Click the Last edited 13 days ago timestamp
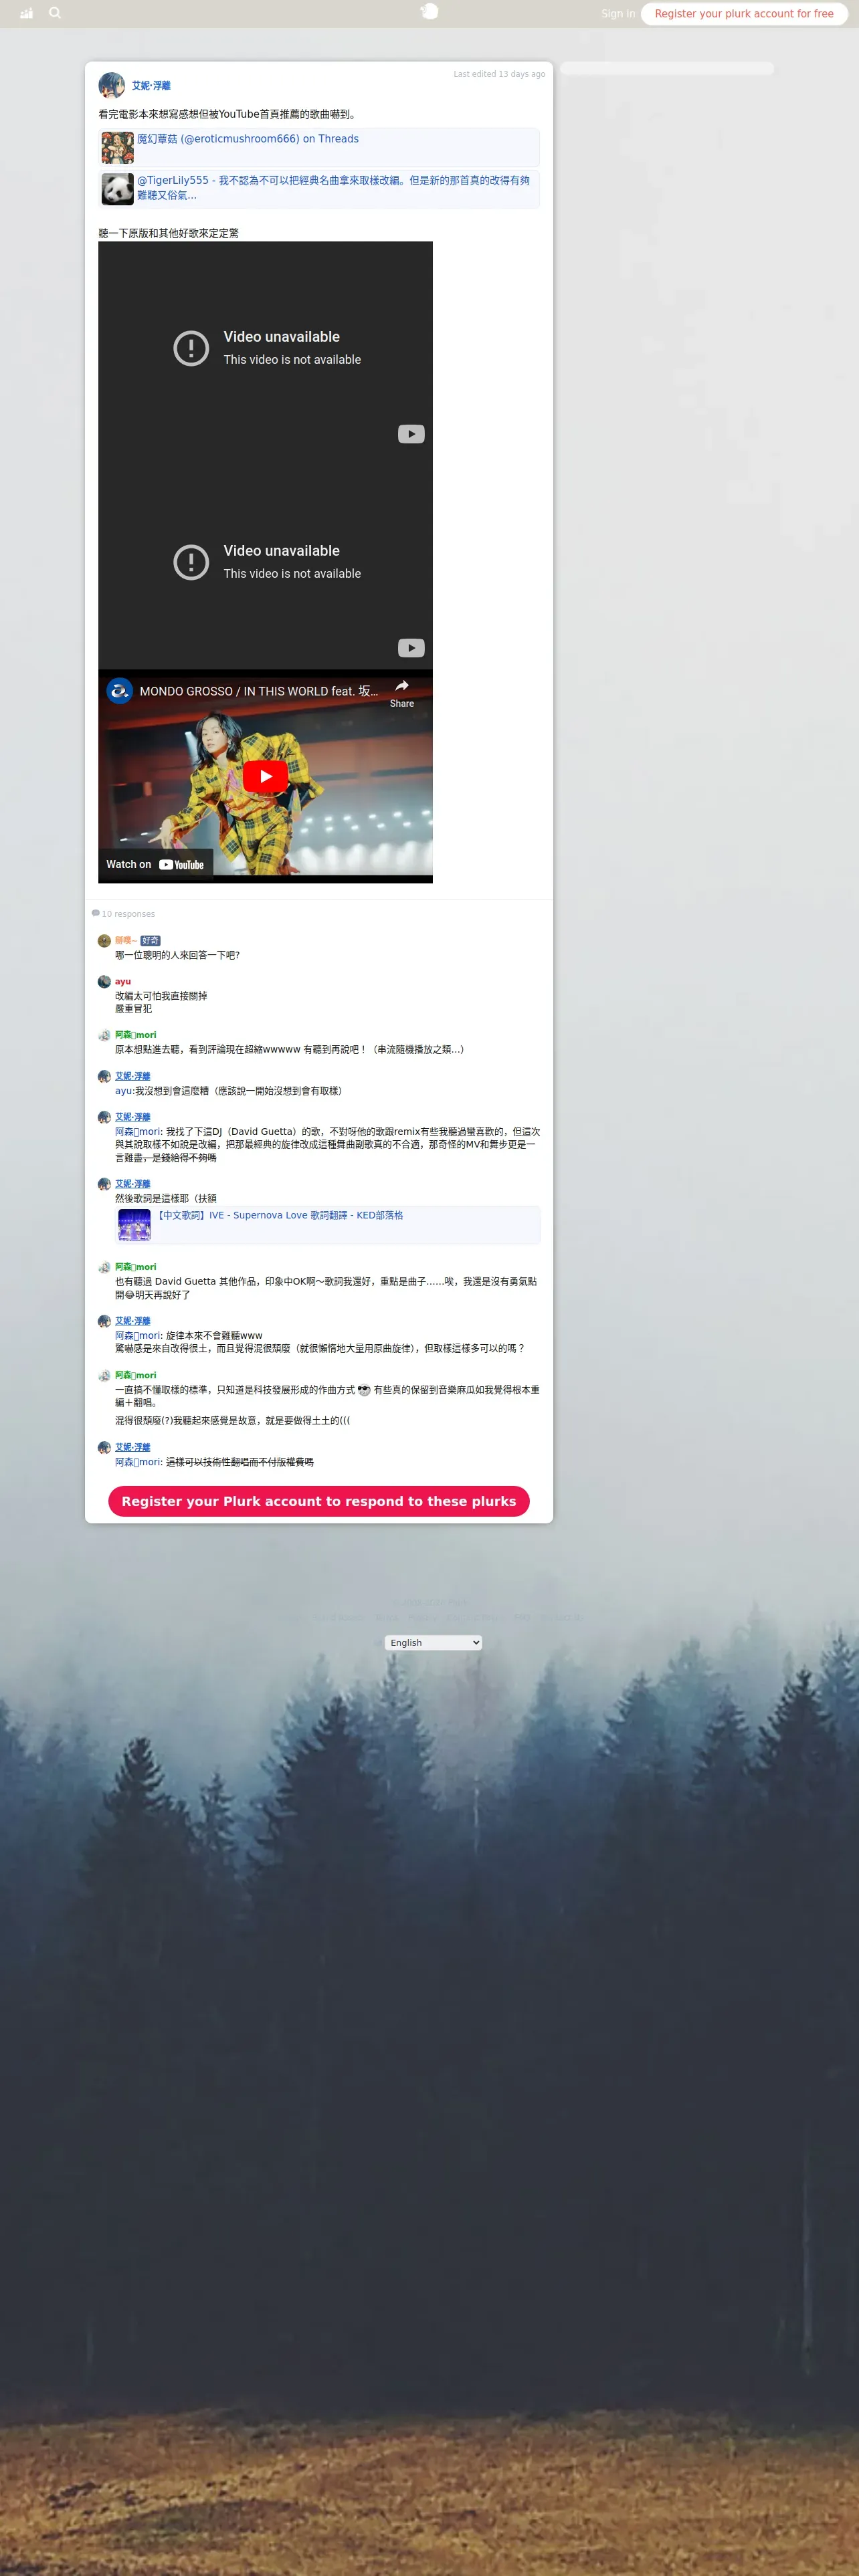Image resolution: width=859 pixels, height=2576 pixels. coord(499,74)
